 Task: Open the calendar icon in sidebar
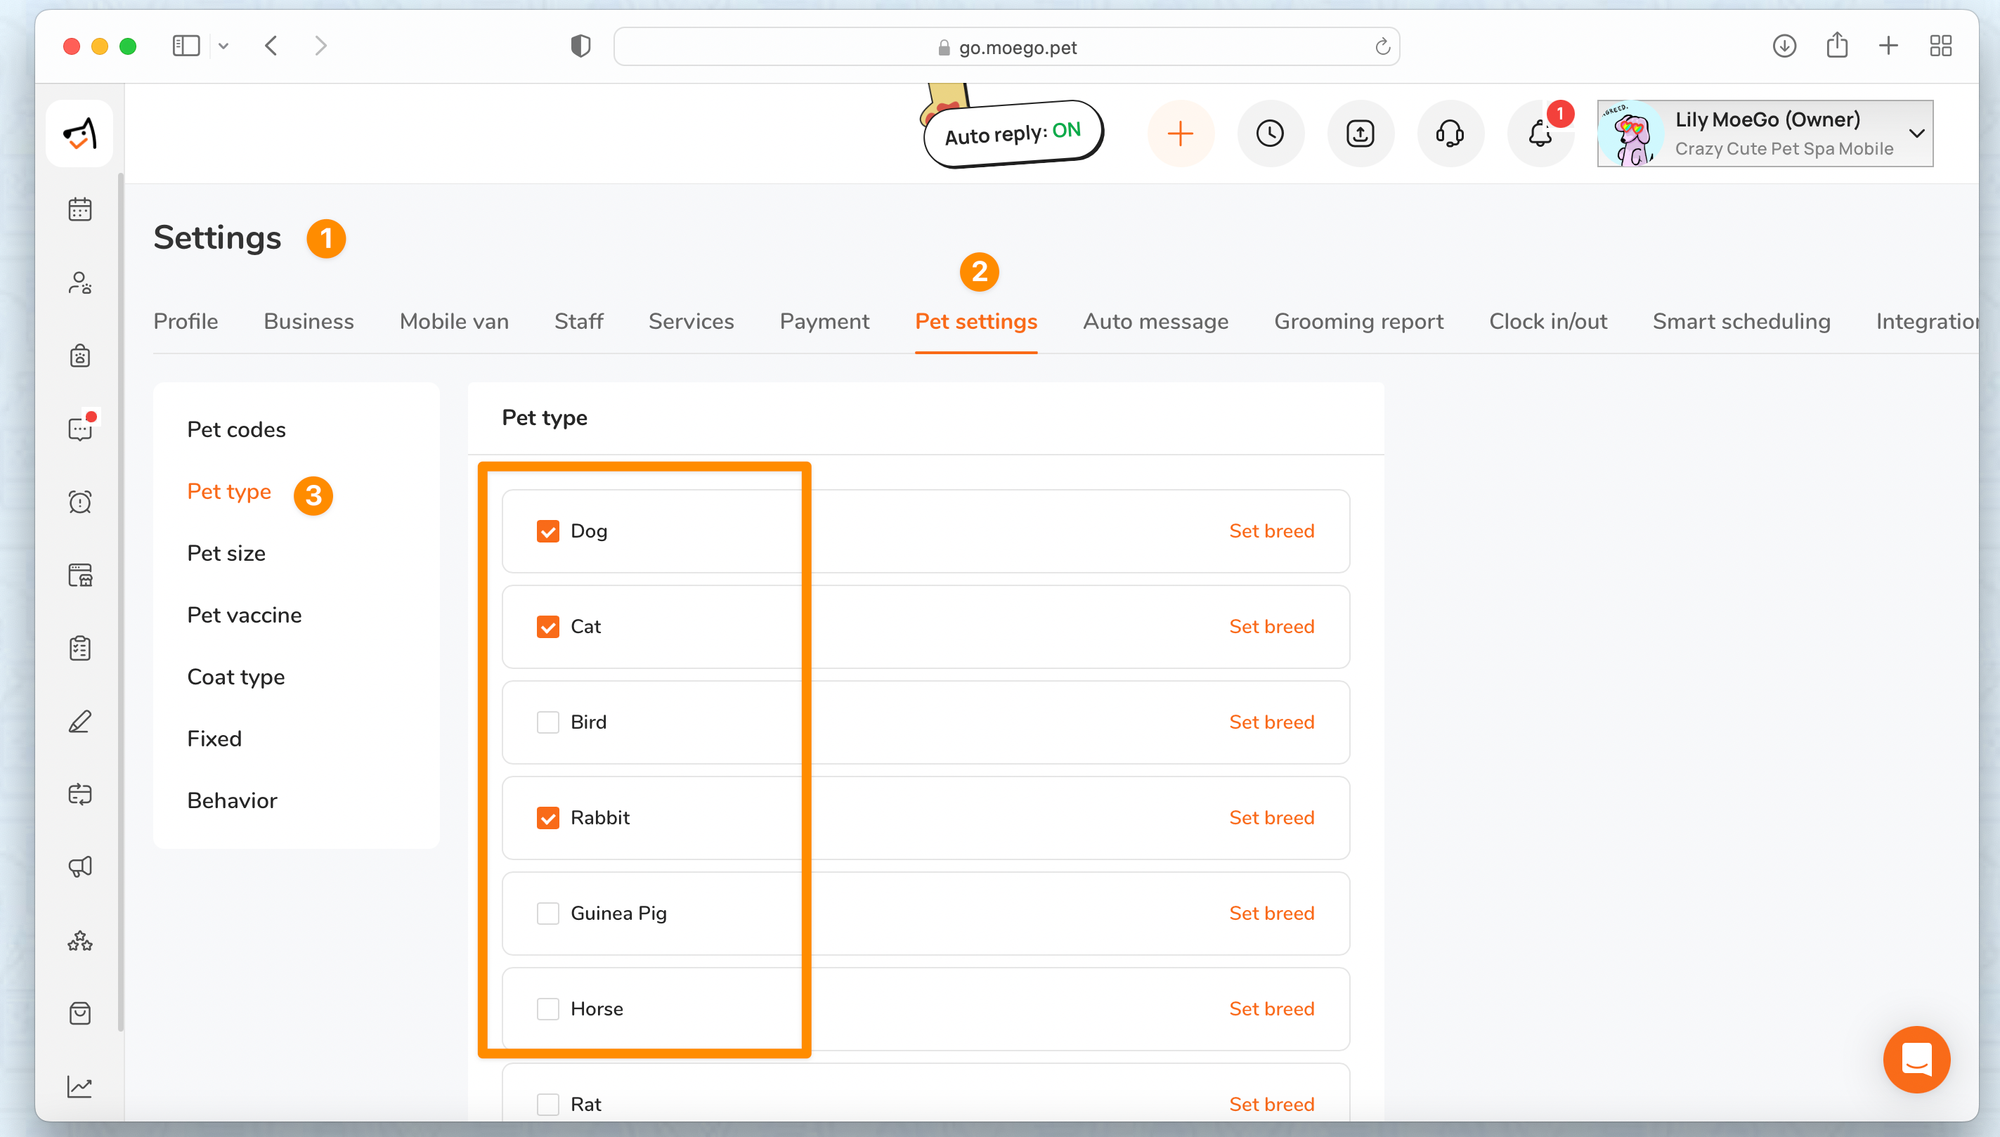80,209
